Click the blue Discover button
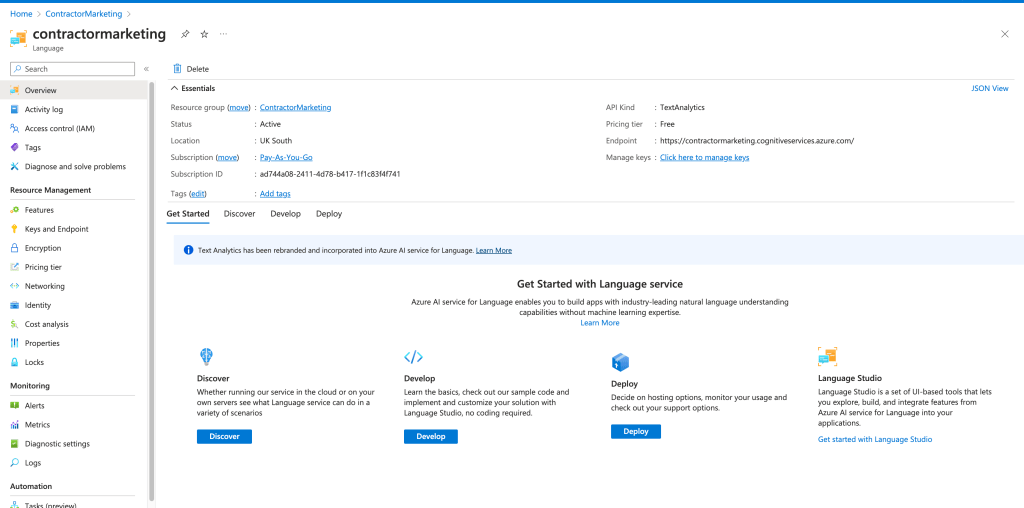1024x508 pixels. (224, 436)
